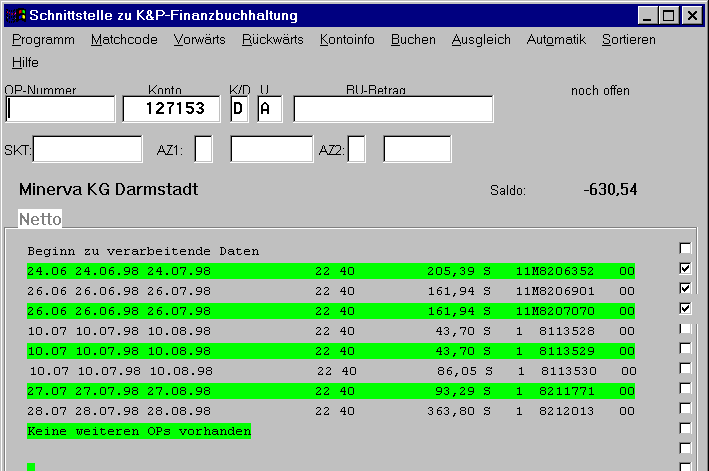Click the SKT input field
Viewport: 709px width, 471px height.
tap(88, 150)
